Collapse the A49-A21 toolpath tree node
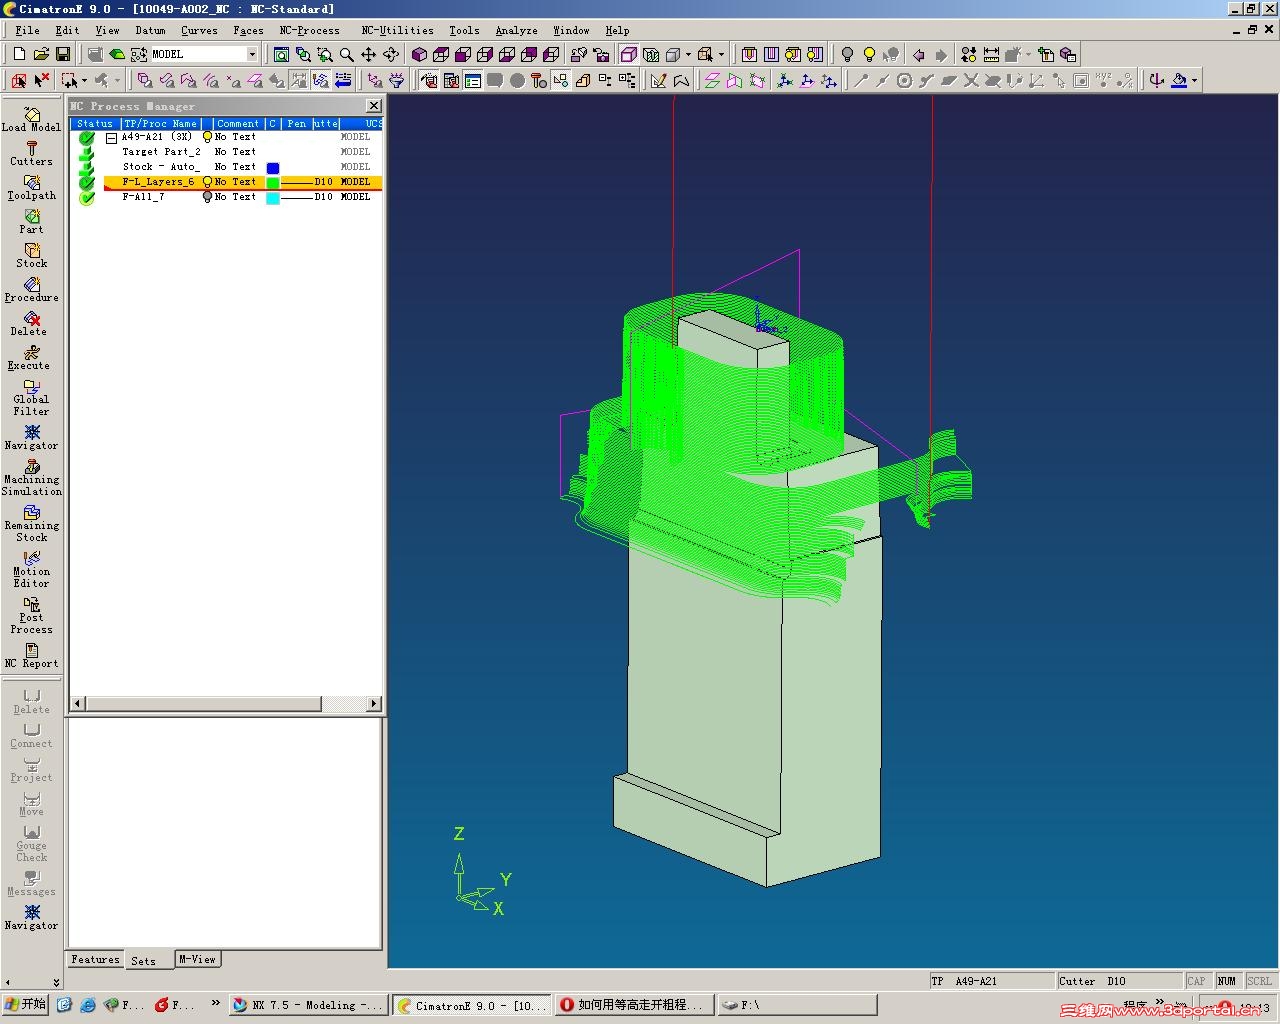Viewport: 1280px width, 1024px height. [112, 138]
